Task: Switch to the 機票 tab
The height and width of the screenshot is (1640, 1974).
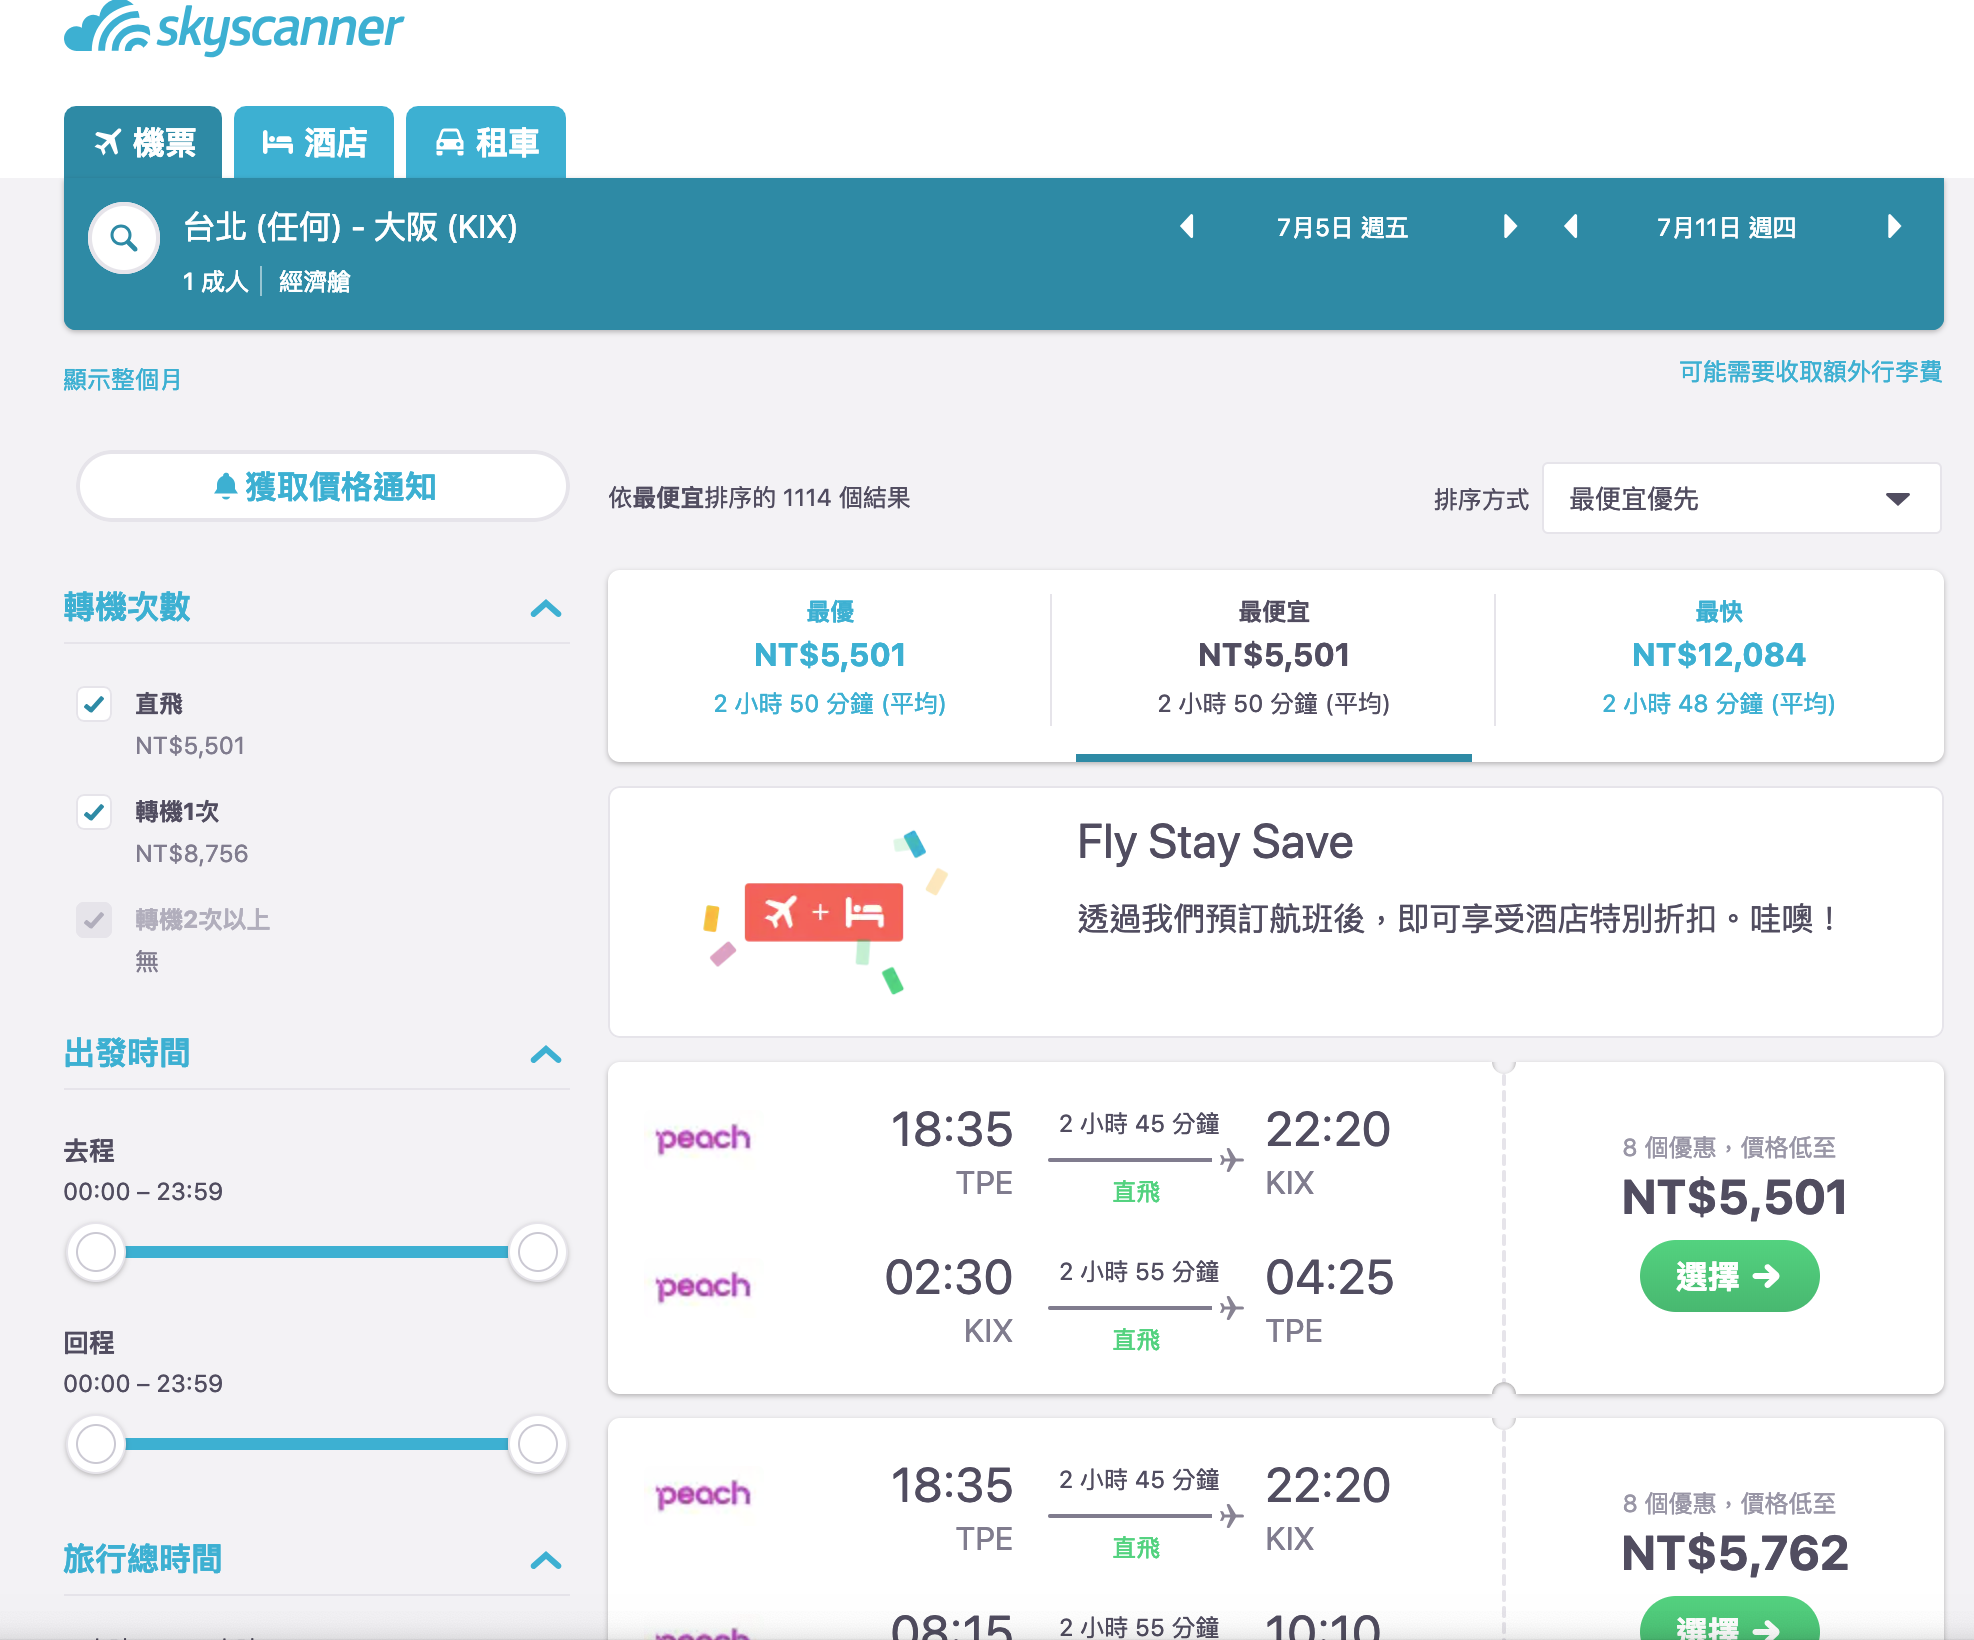Action: (x=143, y=142)
